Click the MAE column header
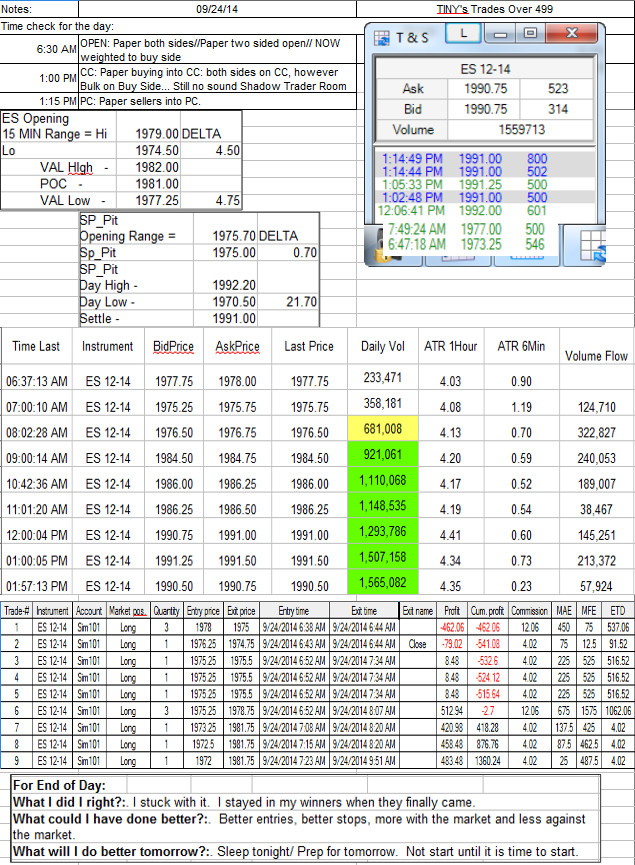 click(x=564, y=611)
